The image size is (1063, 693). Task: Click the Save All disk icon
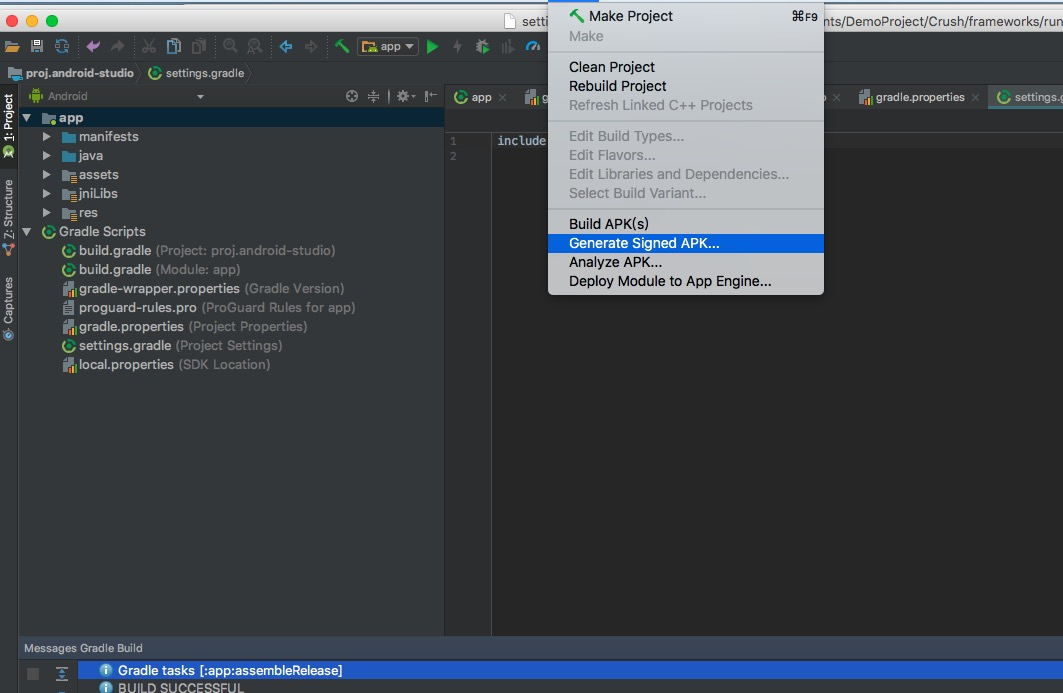(37, 47)
